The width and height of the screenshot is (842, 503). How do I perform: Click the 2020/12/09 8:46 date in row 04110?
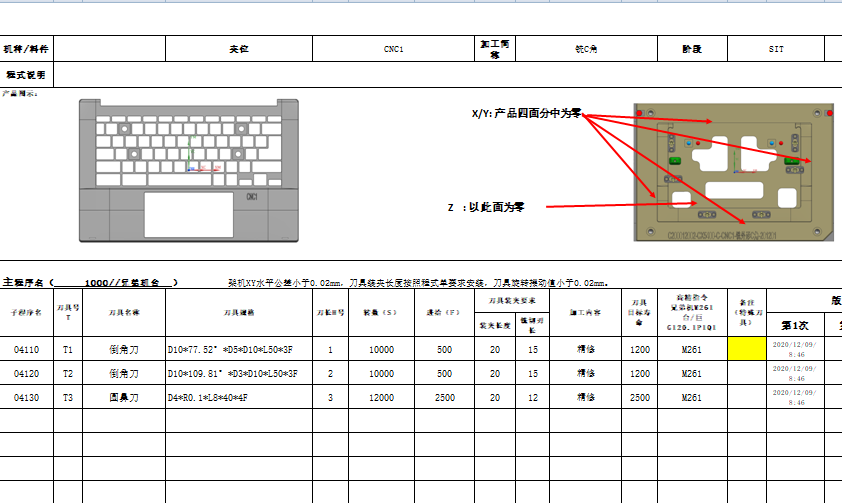795,349
